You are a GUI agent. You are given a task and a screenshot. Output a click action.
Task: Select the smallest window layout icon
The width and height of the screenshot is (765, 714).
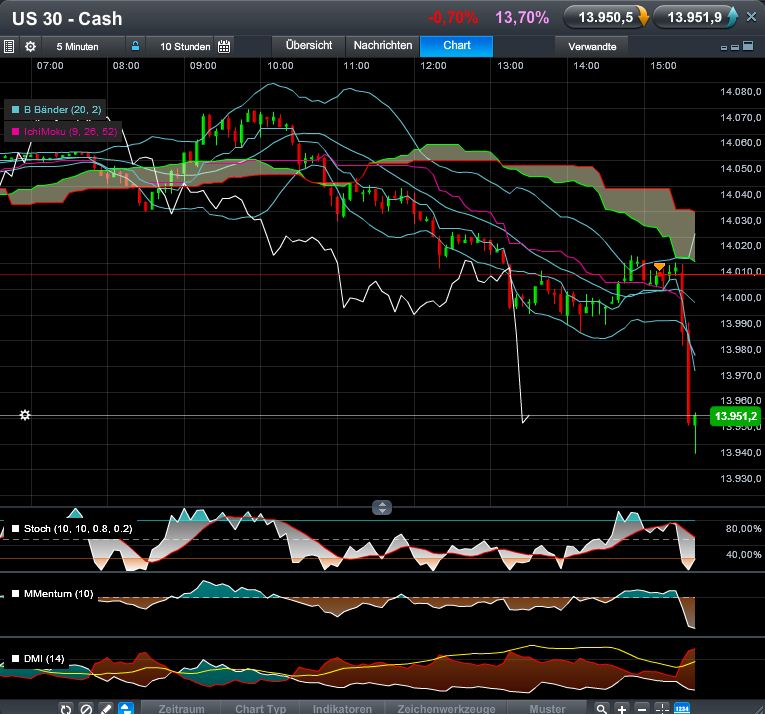(x=724, y=48)
